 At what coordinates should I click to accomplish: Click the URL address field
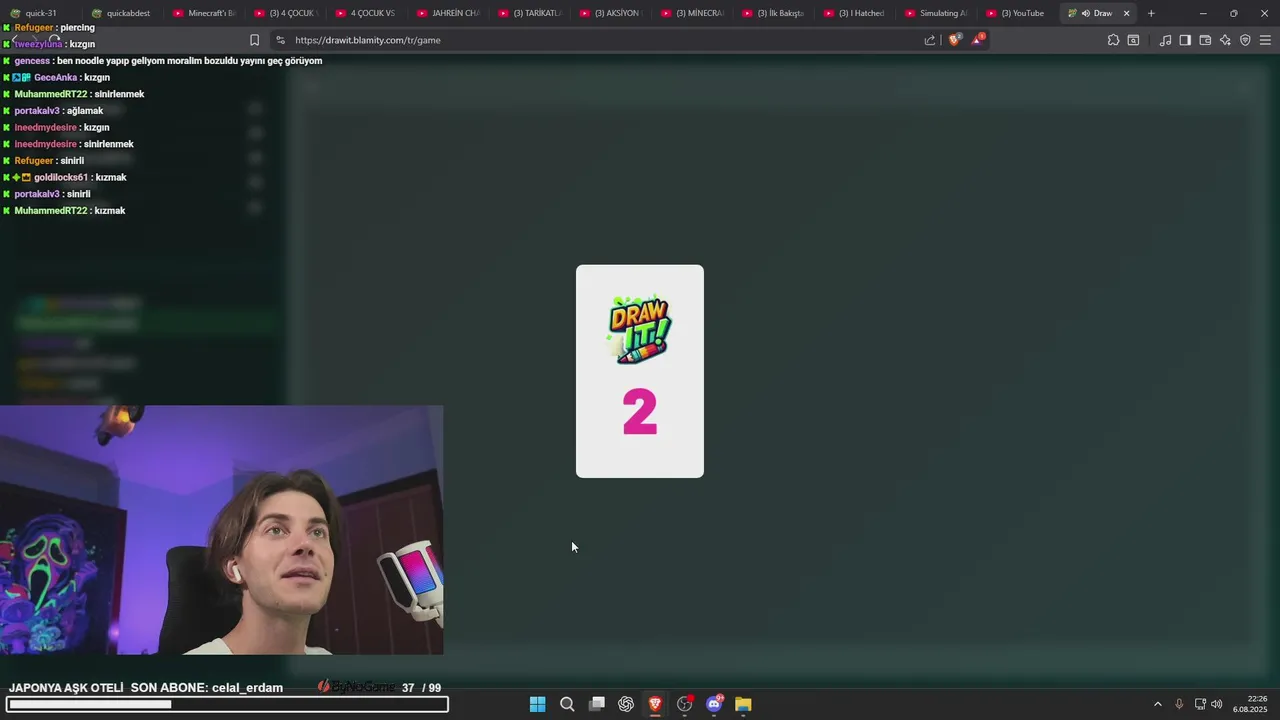coord(600,40)
